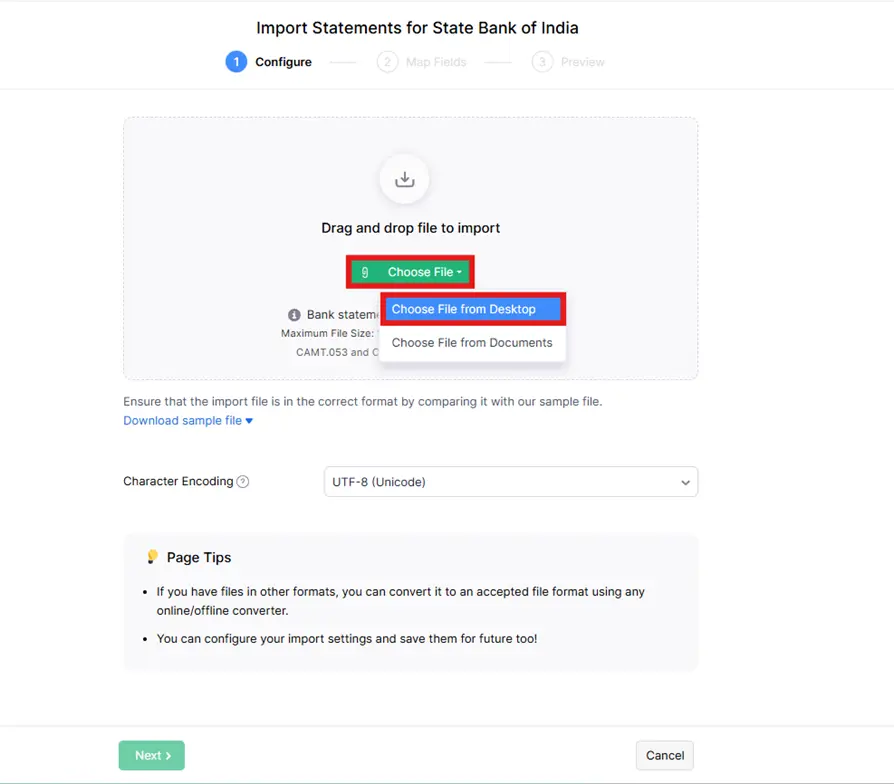This screenshot has height=784, width=894.
Task: Click the Configure step label
Action: pos(283,62)
